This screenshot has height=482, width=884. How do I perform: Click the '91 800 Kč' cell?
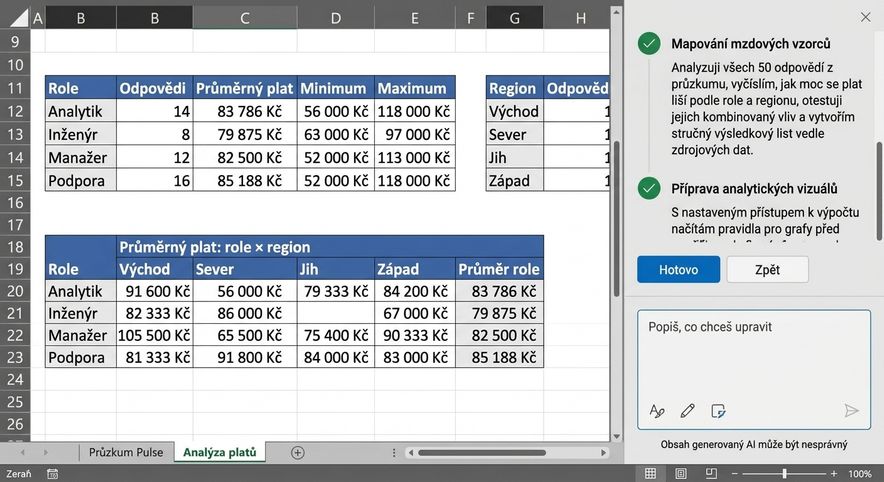(245, 357)
